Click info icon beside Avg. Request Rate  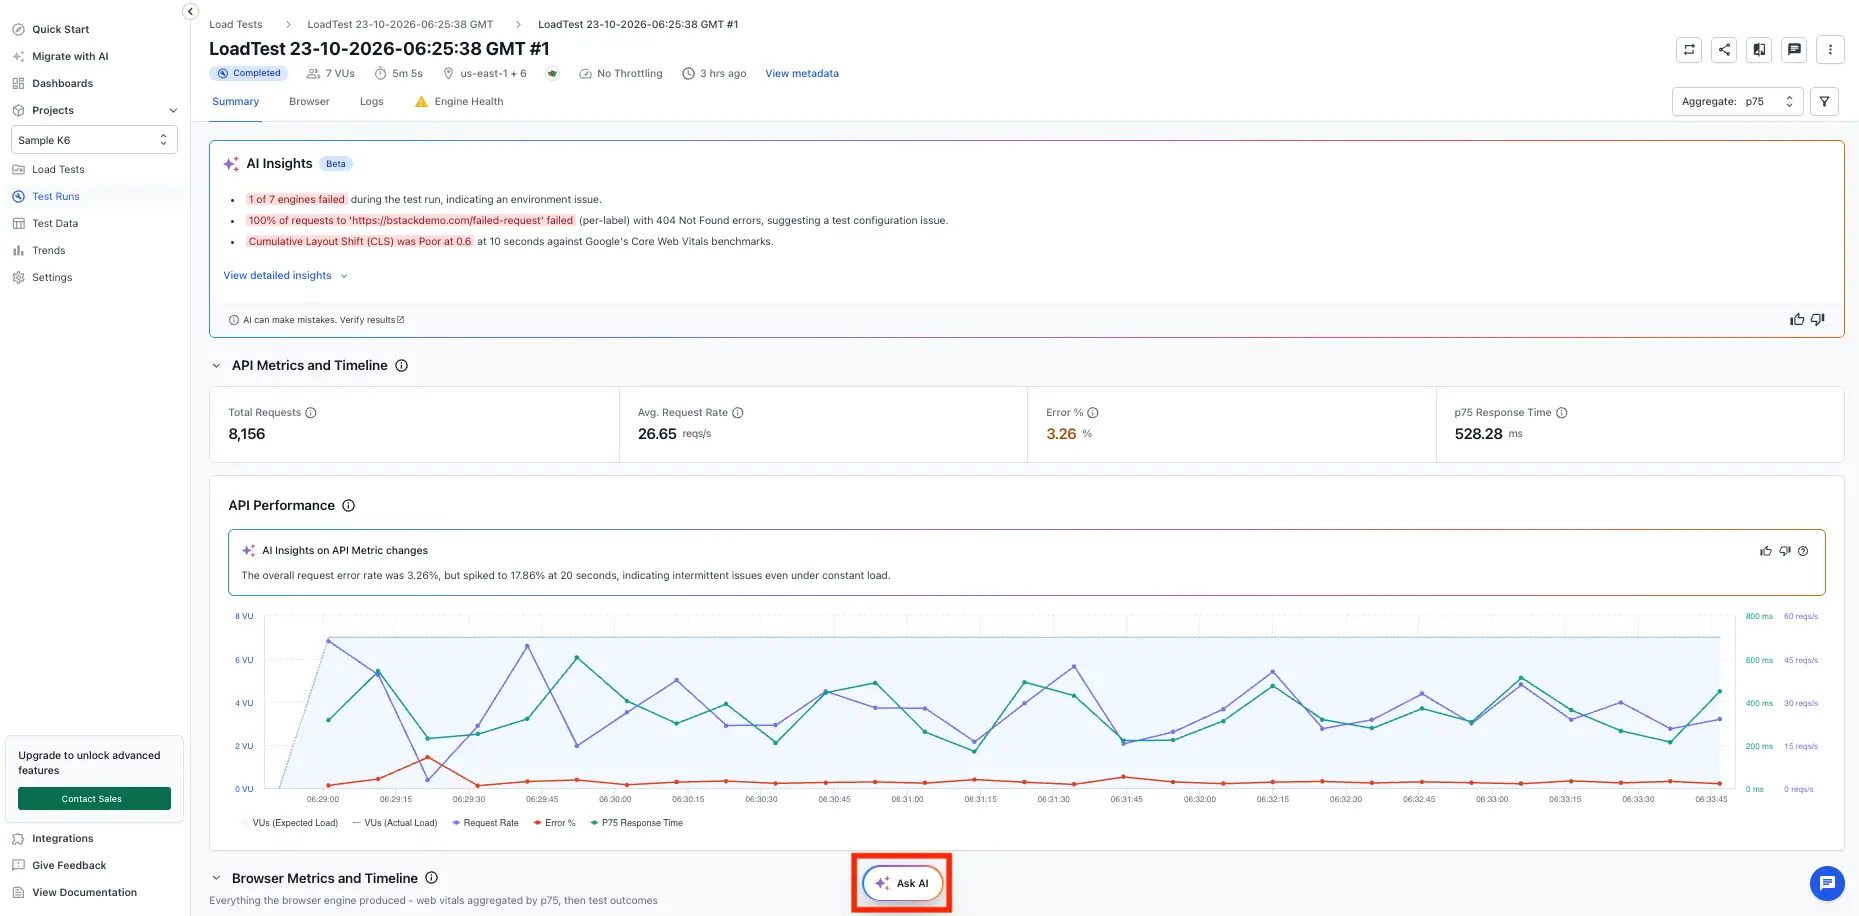pos(738,413)
